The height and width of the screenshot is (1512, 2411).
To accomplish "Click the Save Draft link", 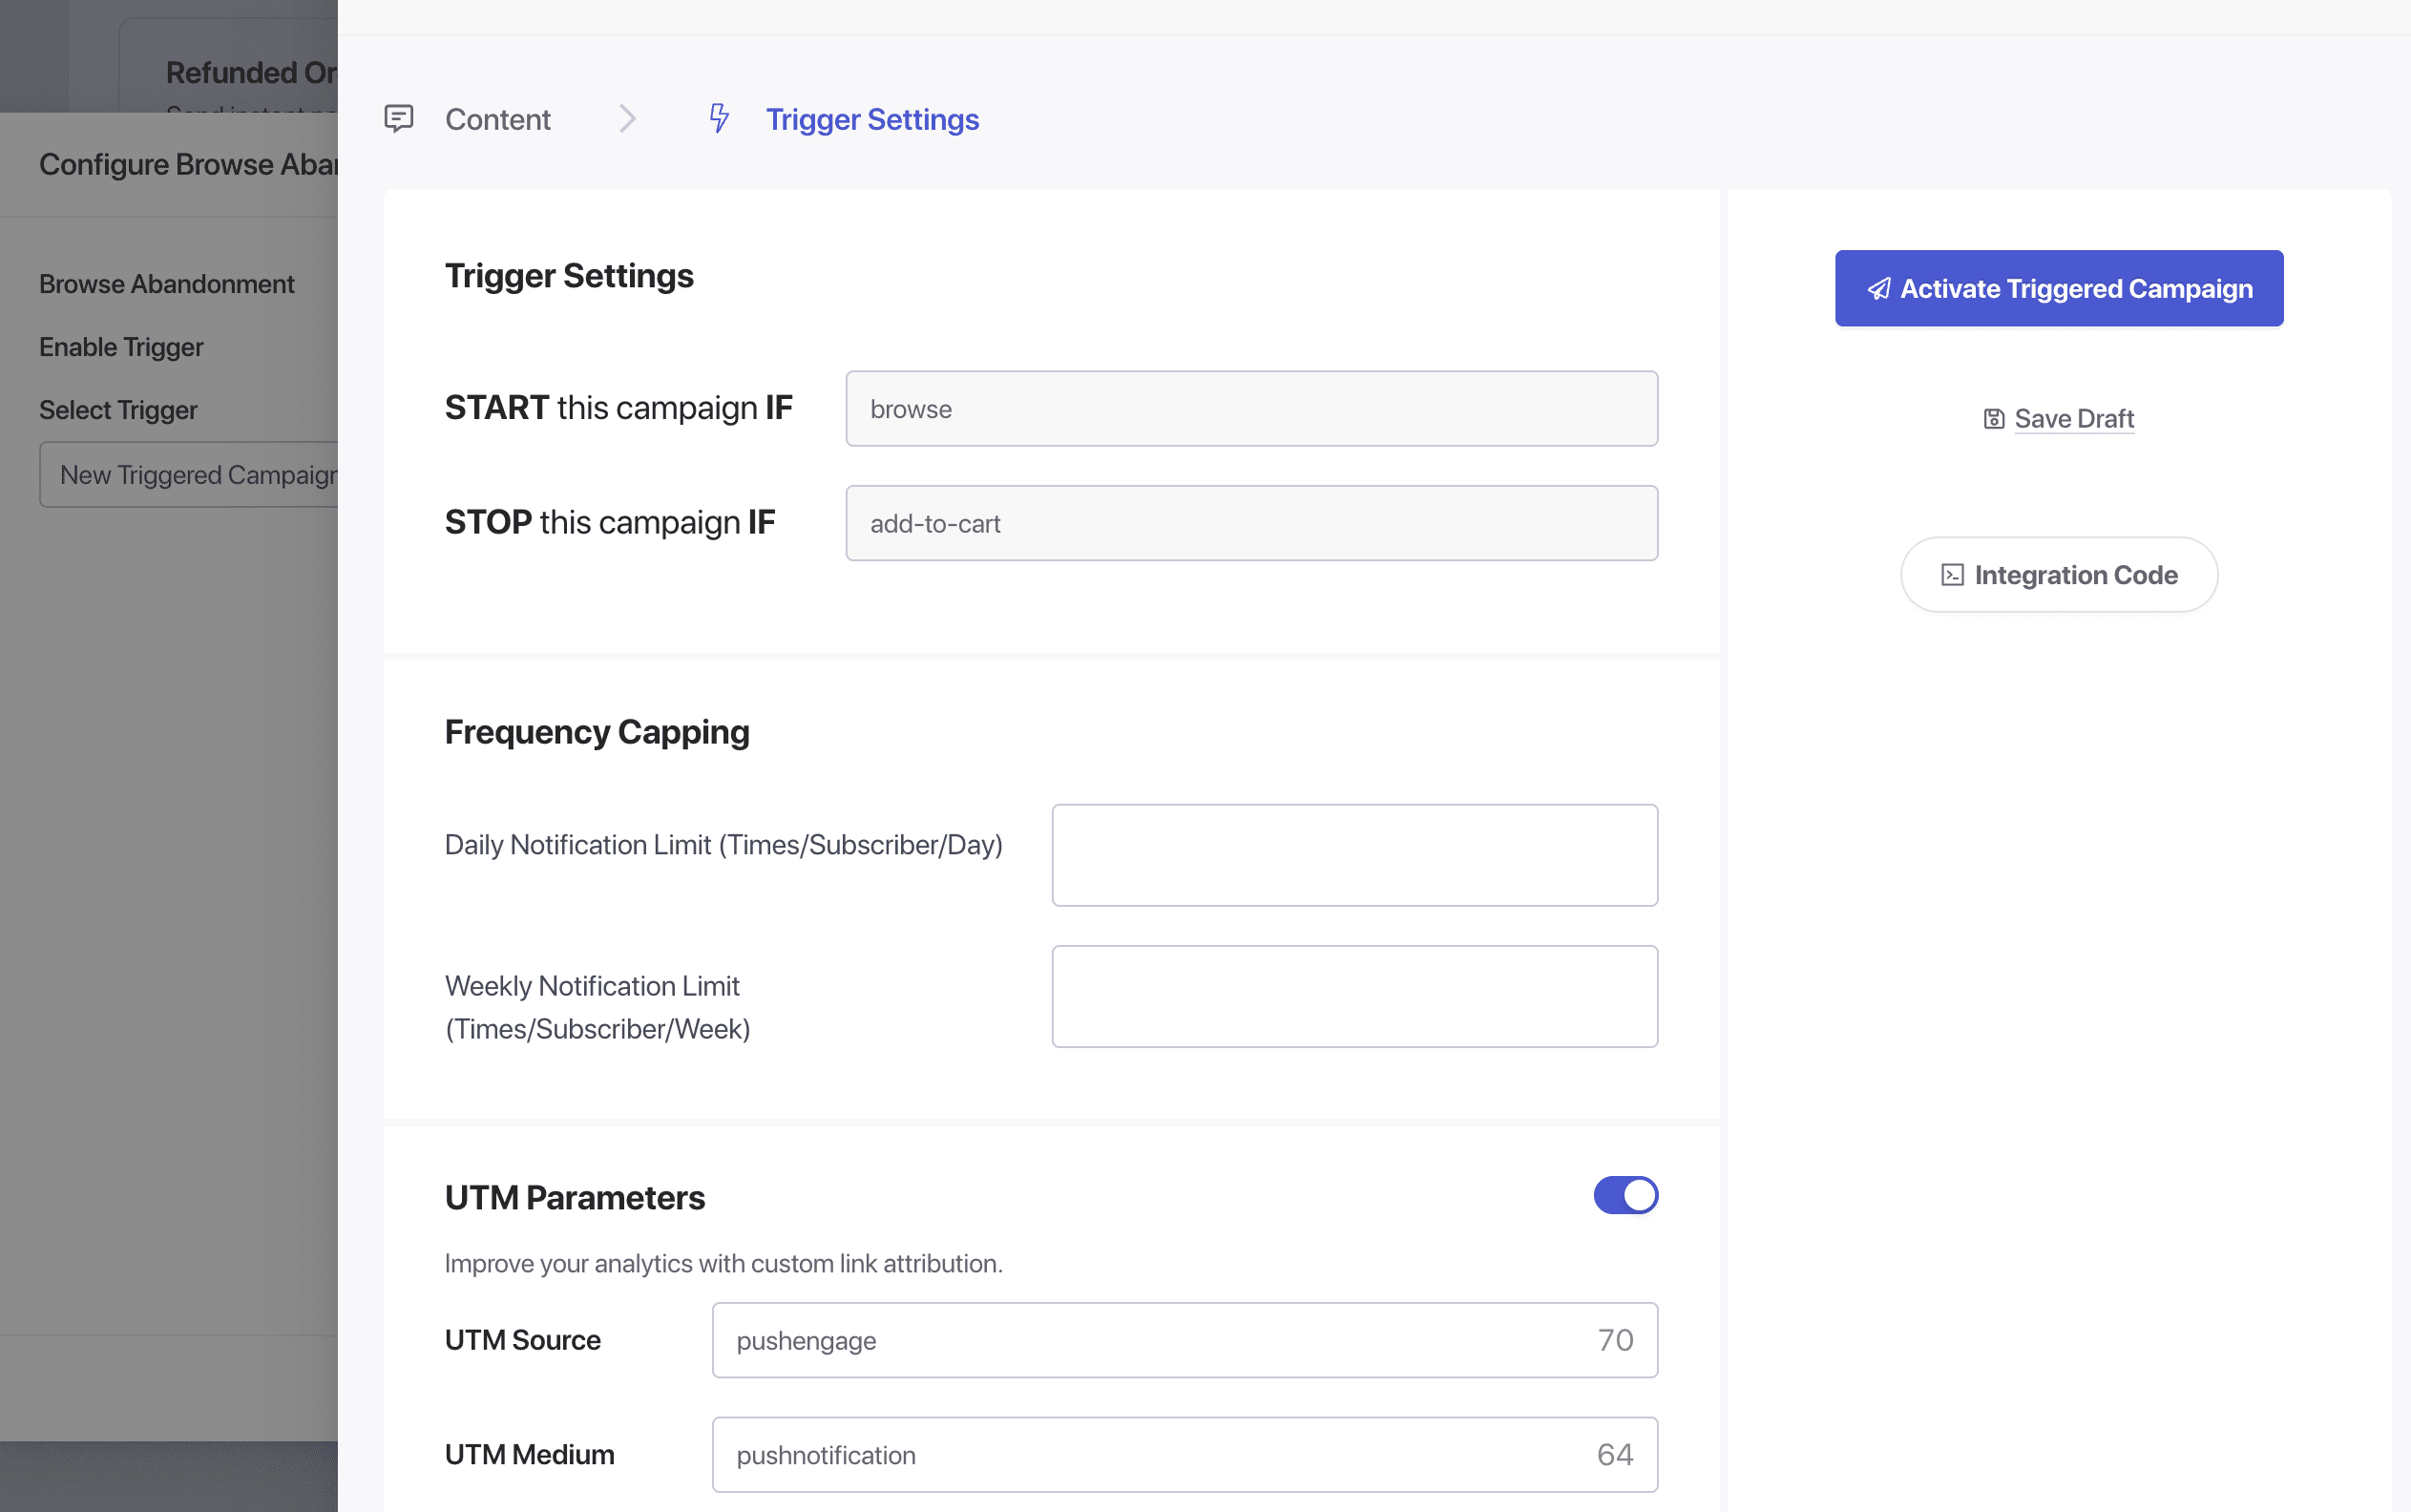I will [x=2073, y=419].
